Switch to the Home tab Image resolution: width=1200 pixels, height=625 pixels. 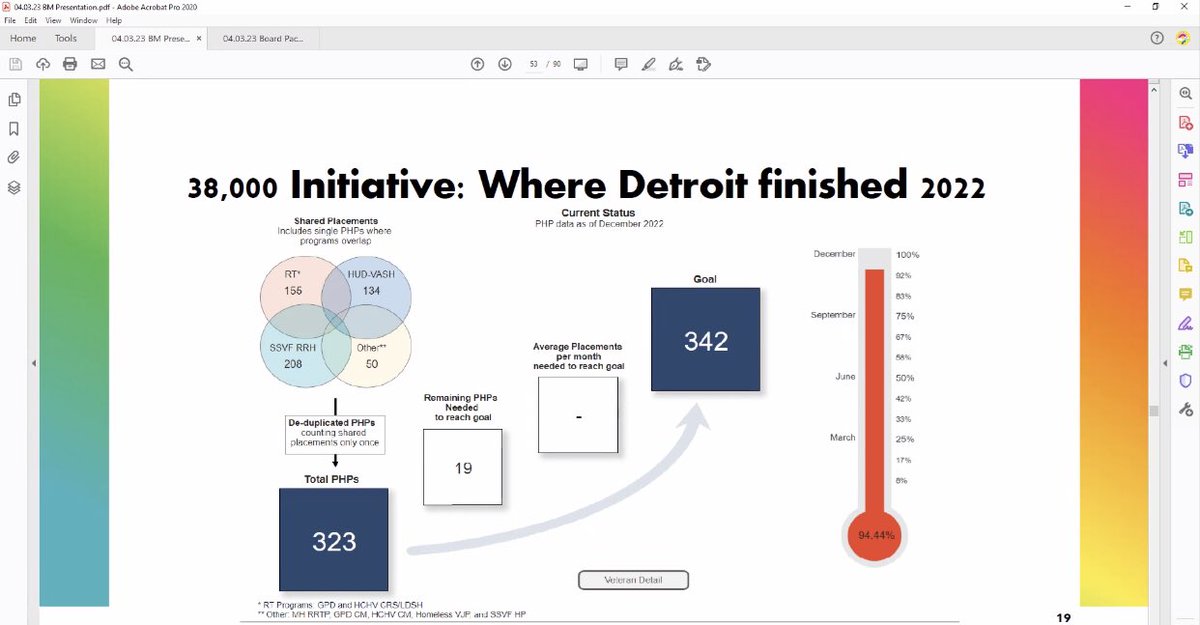[23, 38]
